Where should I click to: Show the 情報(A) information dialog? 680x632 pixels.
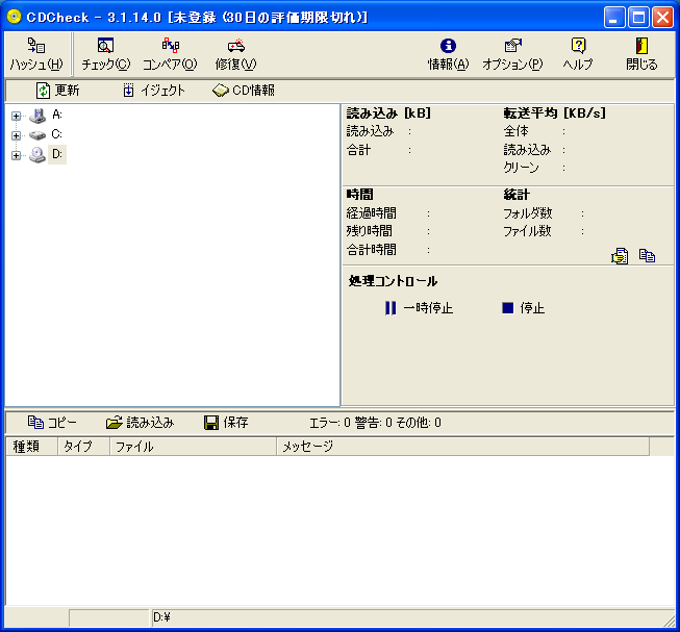[x=448, y=54]
